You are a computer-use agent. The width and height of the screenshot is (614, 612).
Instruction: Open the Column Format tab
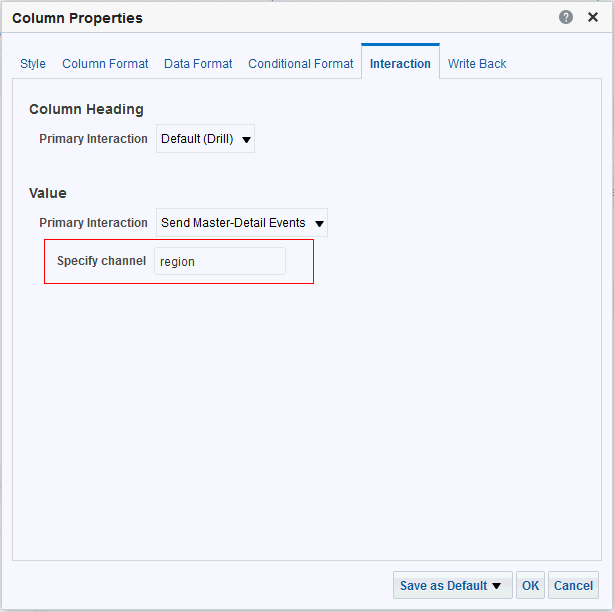coord(105,64)
